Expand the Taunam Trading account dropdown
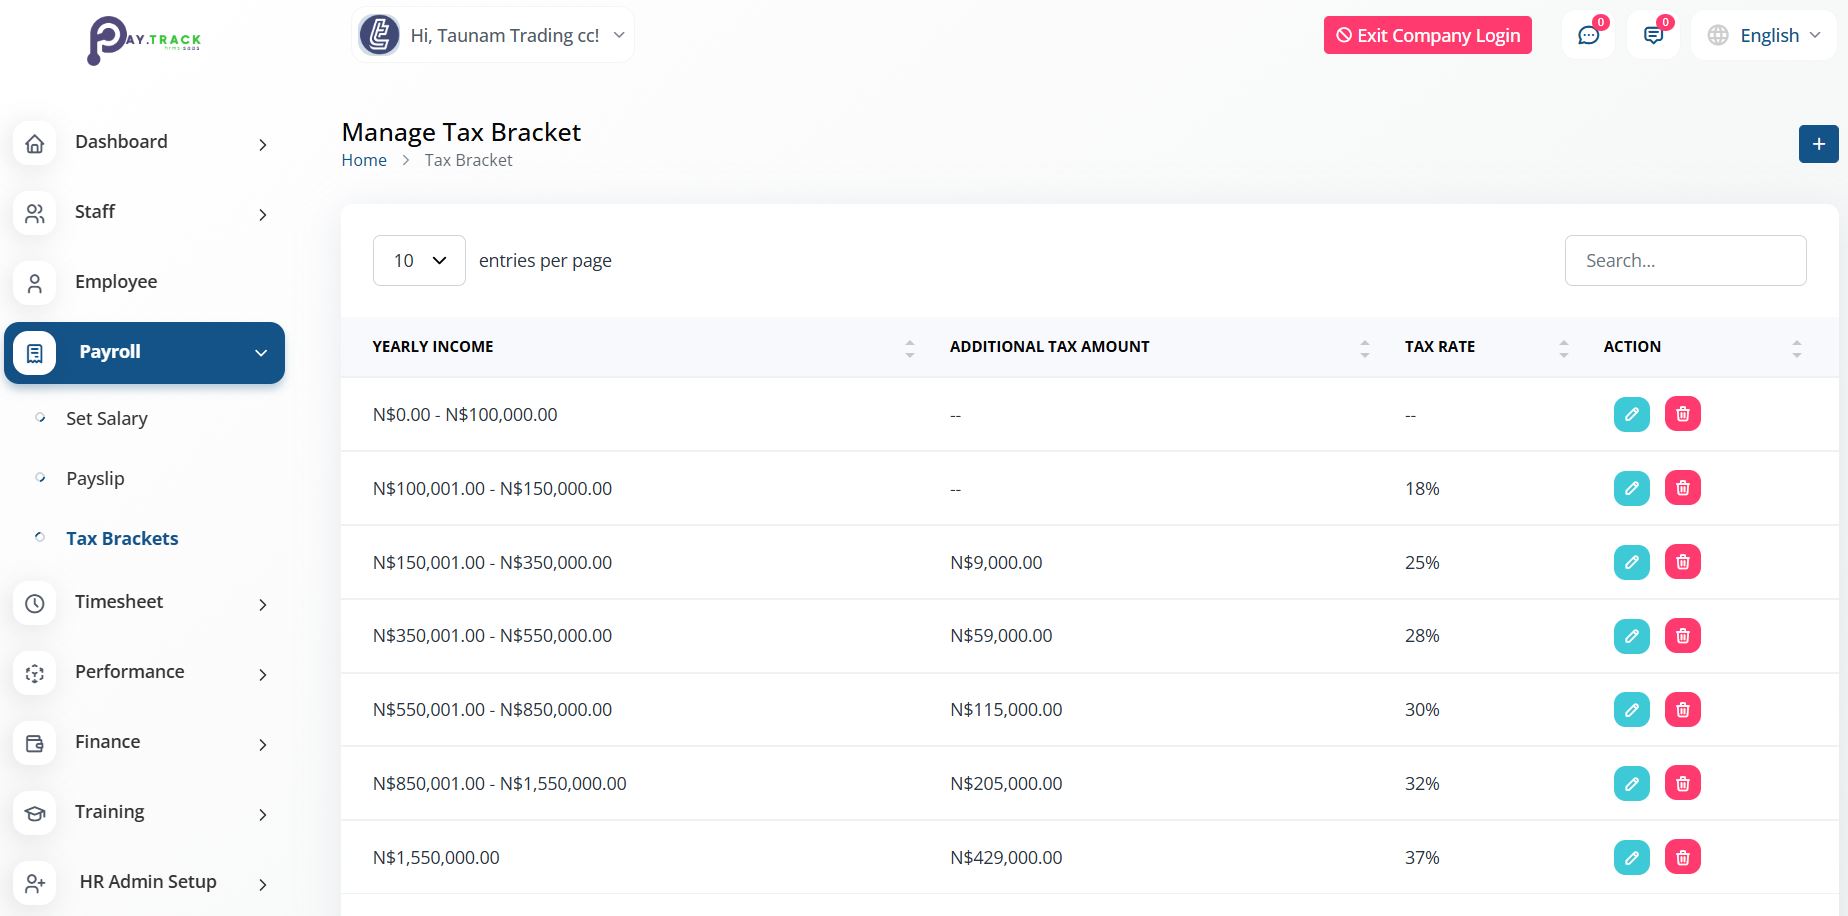This screenshot has height=916, width=1848. pyautogui.click(x=492, y=34)
